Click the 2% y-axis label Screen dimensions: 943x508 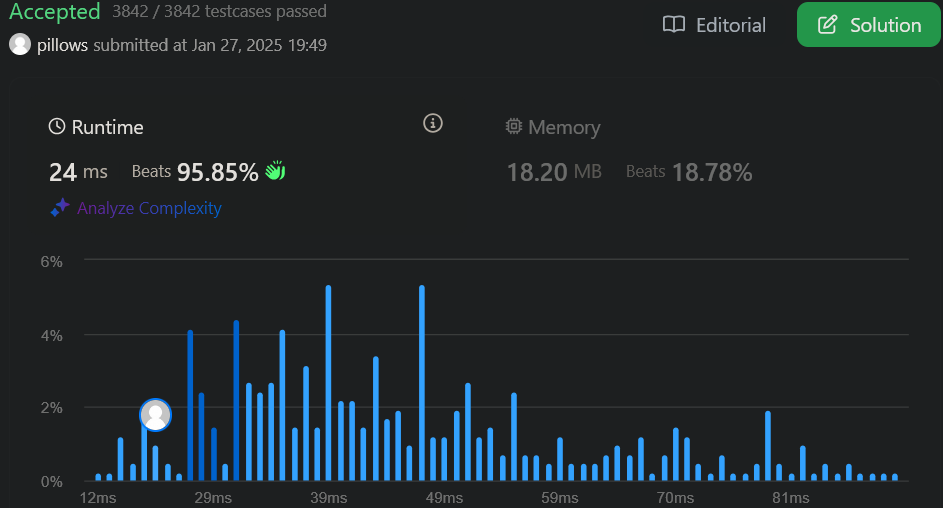(52, 408)
